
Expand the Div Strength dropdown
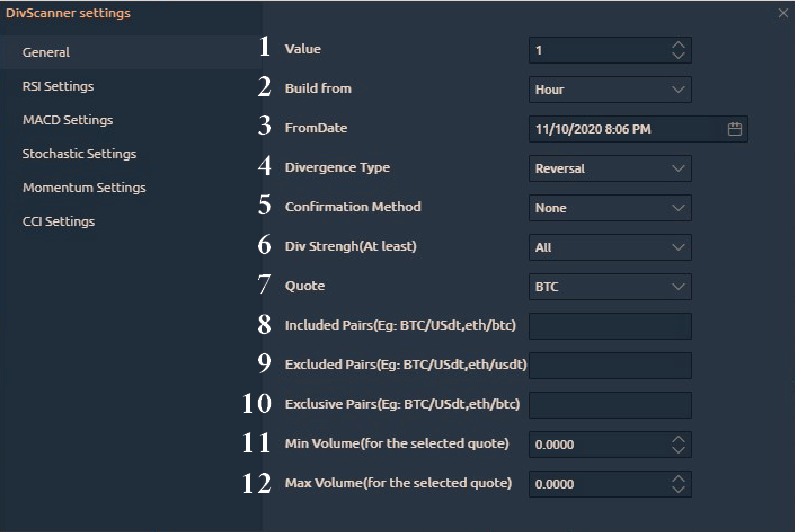point(610,247)
